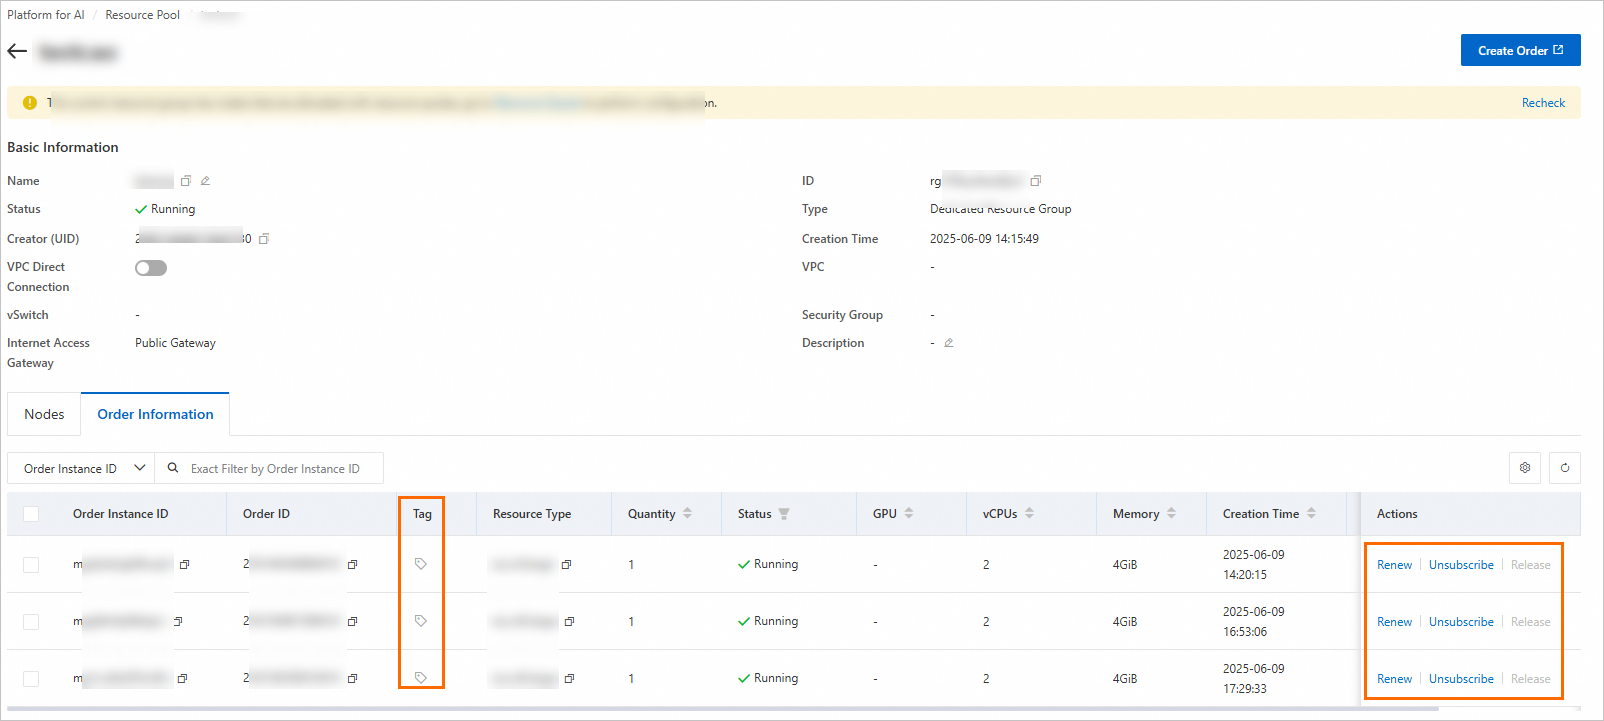Screen dimensions: 1604x721
Task: Check the third order row checkbox
Action: 31,679
